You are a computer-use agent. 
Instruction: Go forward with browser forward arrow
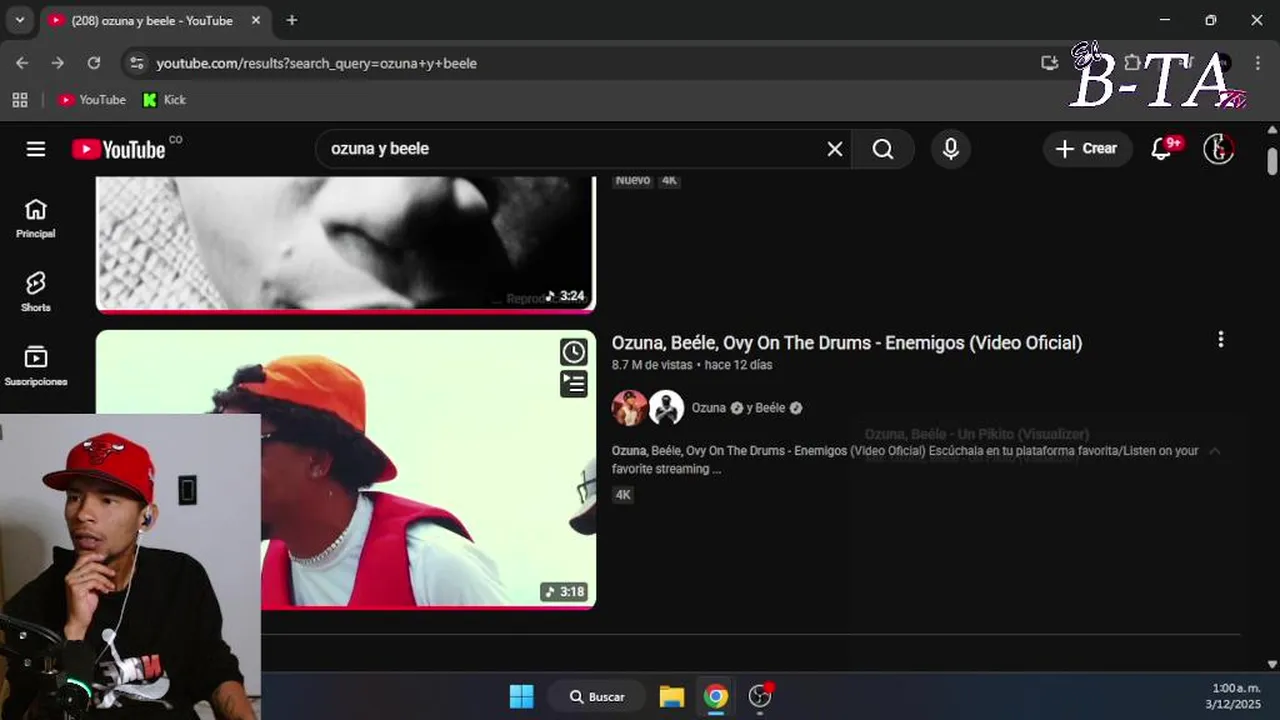point(58,63)
